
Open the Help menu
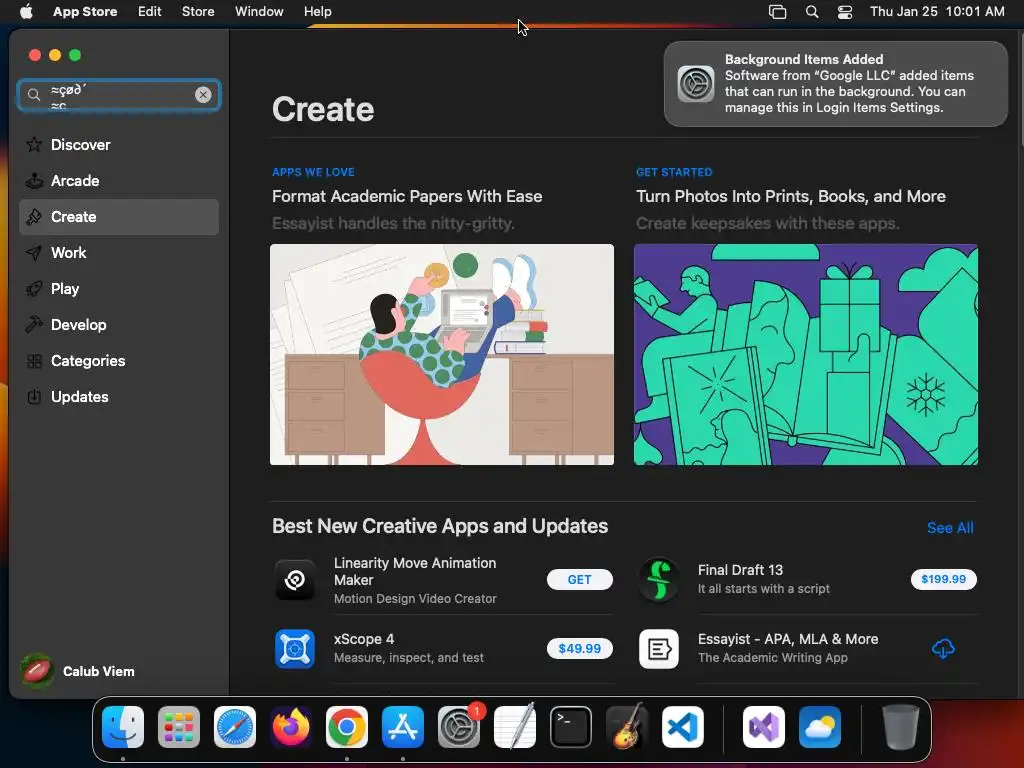[x=317, y=12]
